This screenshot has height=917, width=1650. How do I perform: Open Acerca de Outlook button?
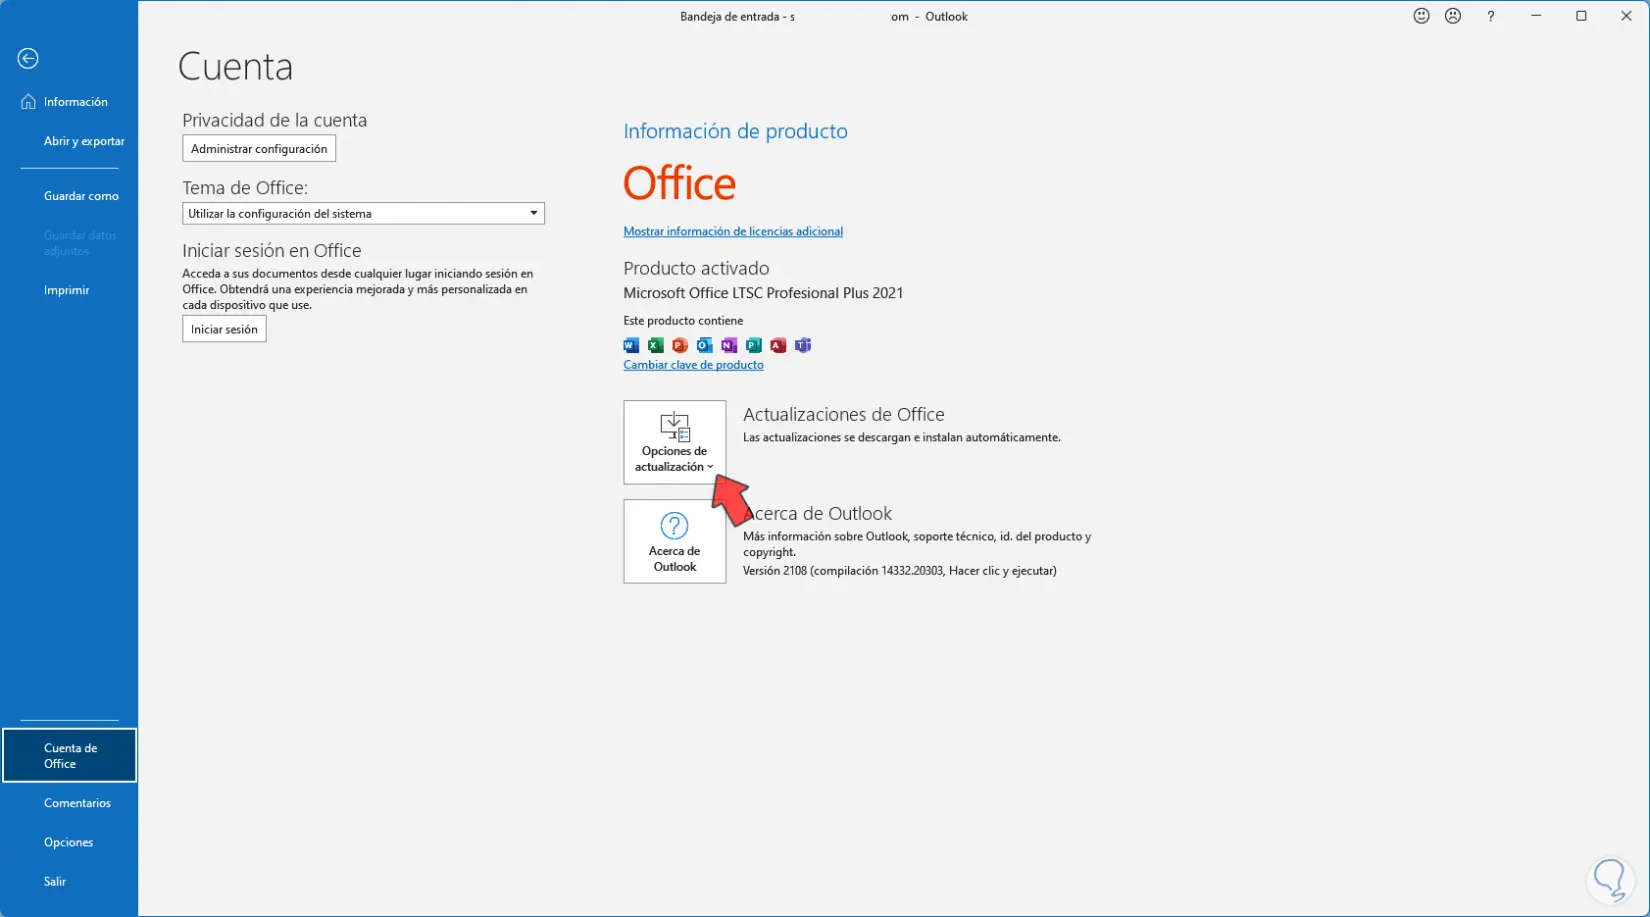(675, 541)
